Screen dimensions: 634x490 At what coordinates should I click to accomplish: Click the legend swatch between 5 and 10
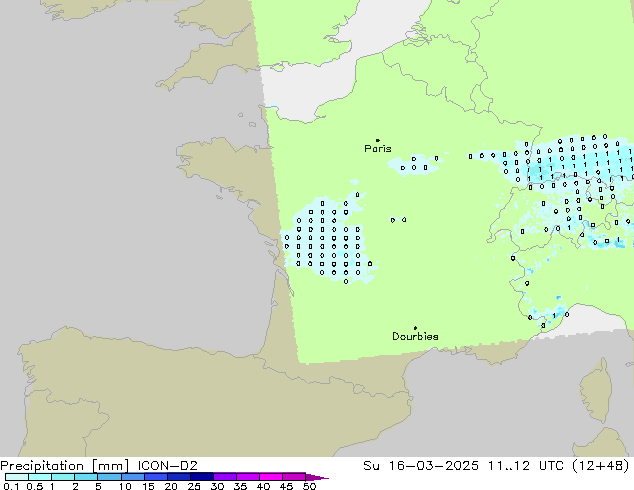(109, 477)
